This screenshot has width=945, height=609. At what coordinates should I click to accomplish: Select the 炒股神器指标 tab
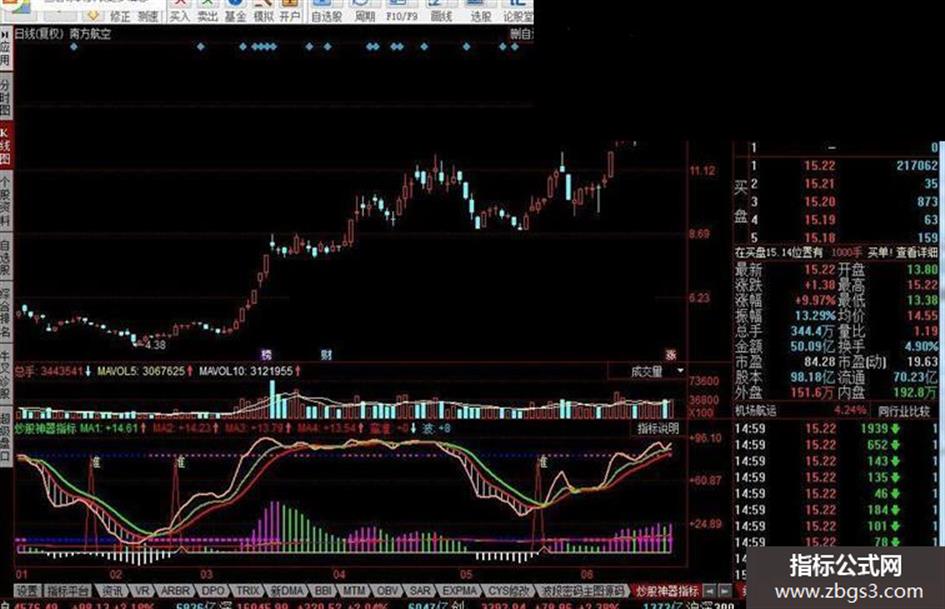668,591
